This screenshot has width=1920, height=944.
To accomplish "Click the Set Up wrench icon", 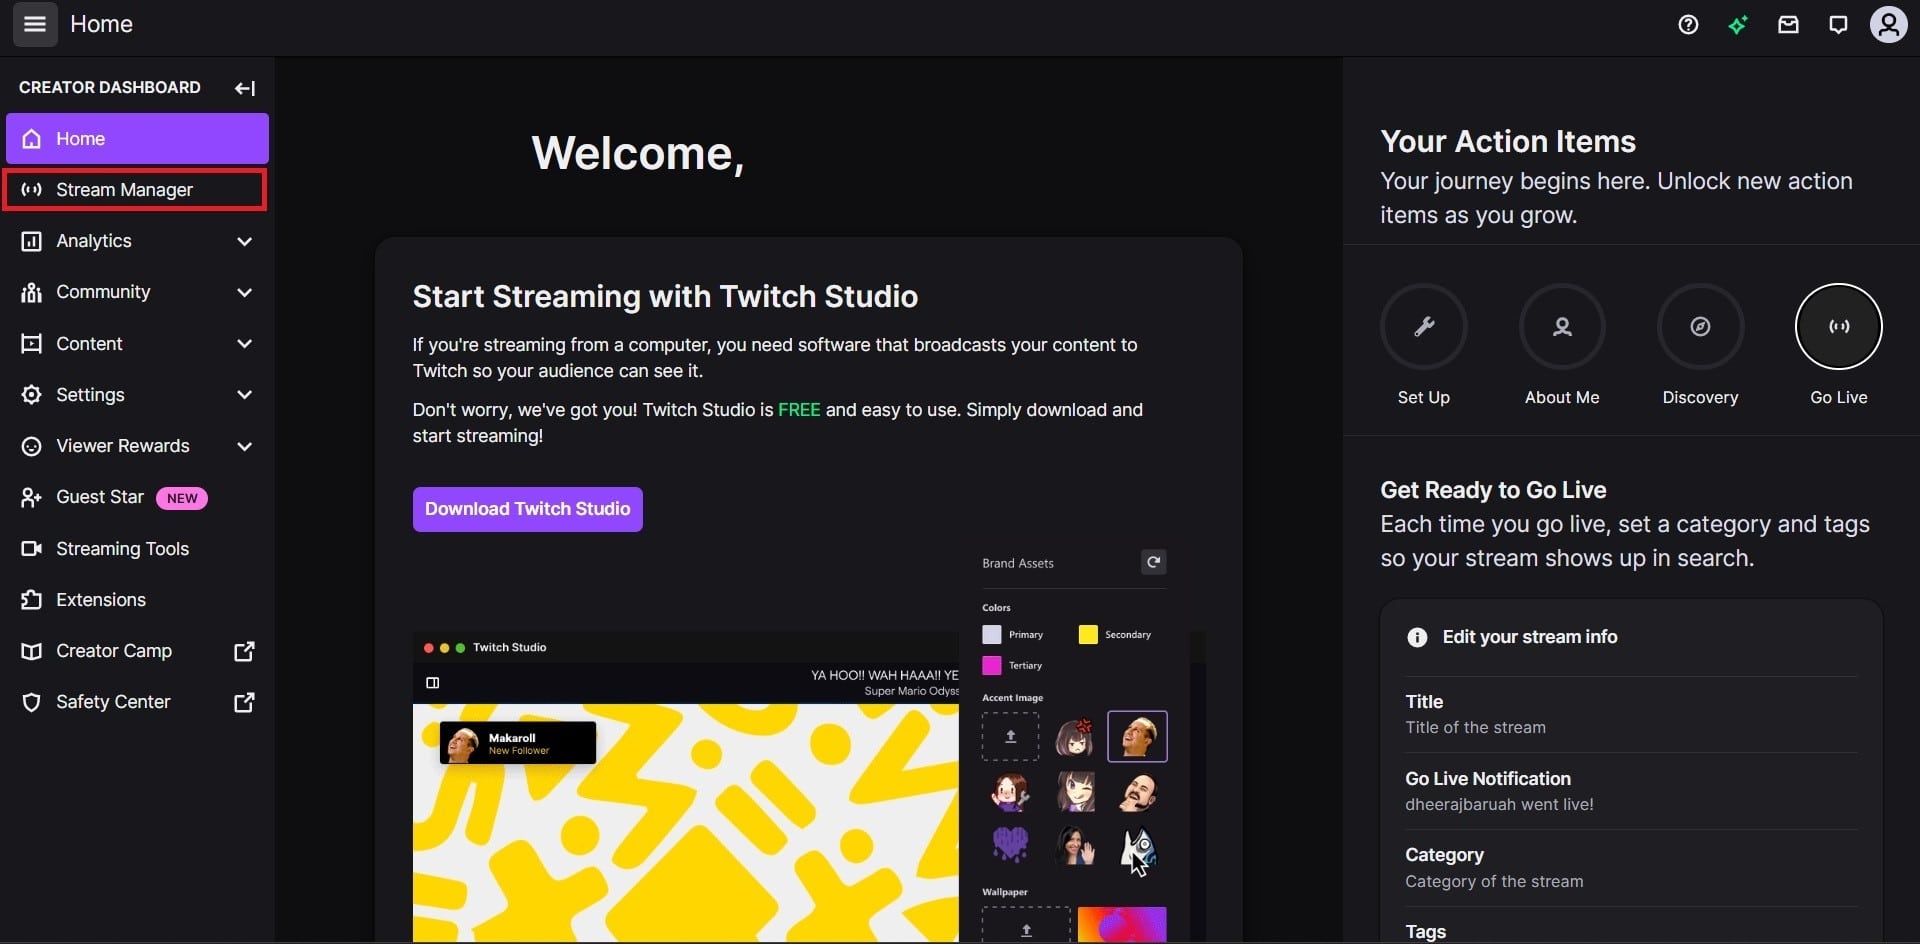I will tap(1424, 326).
